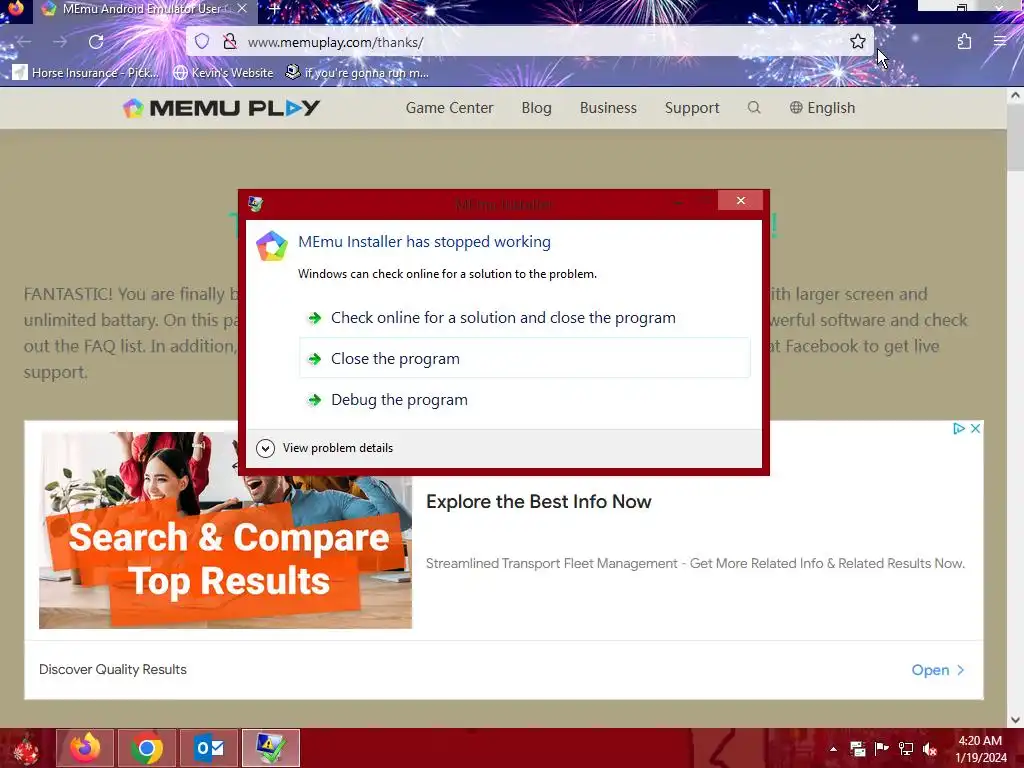Click the site search magnifier icon
This screenshot has width=1024, height=768.
pos(754,107)
